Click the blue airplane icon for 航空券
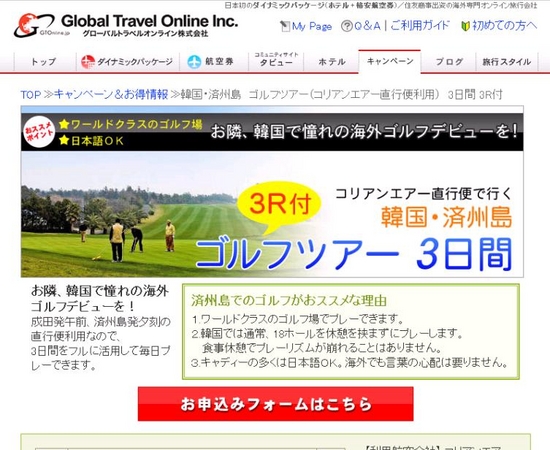 click(194, 62)
